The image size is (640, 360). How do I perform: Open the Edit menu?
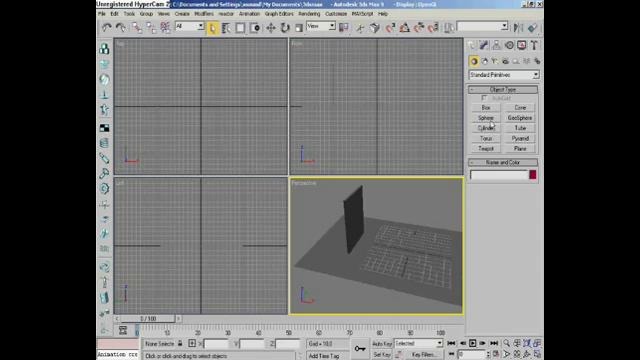114,14
